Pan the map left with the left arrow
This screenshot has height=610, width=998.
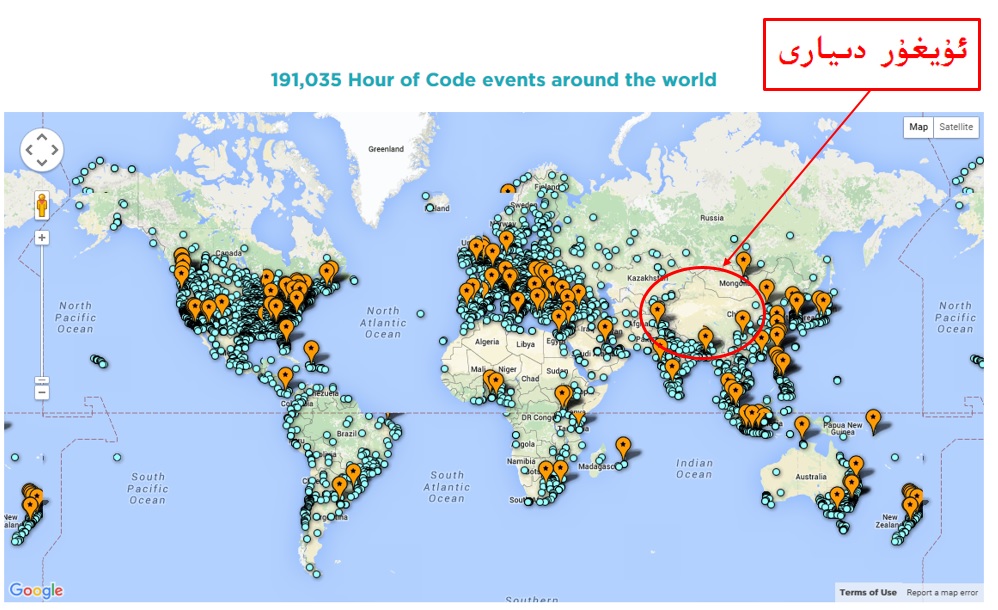pyautogui.click(x=29, y=150)
